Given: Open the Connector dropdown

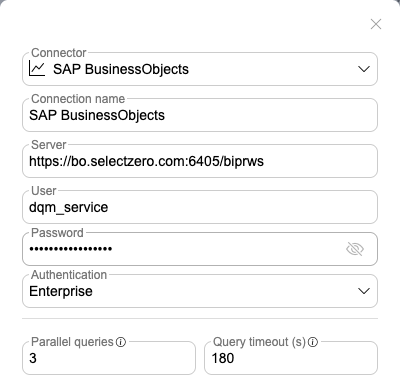Looking at the screenshot, I should (200, 69).
